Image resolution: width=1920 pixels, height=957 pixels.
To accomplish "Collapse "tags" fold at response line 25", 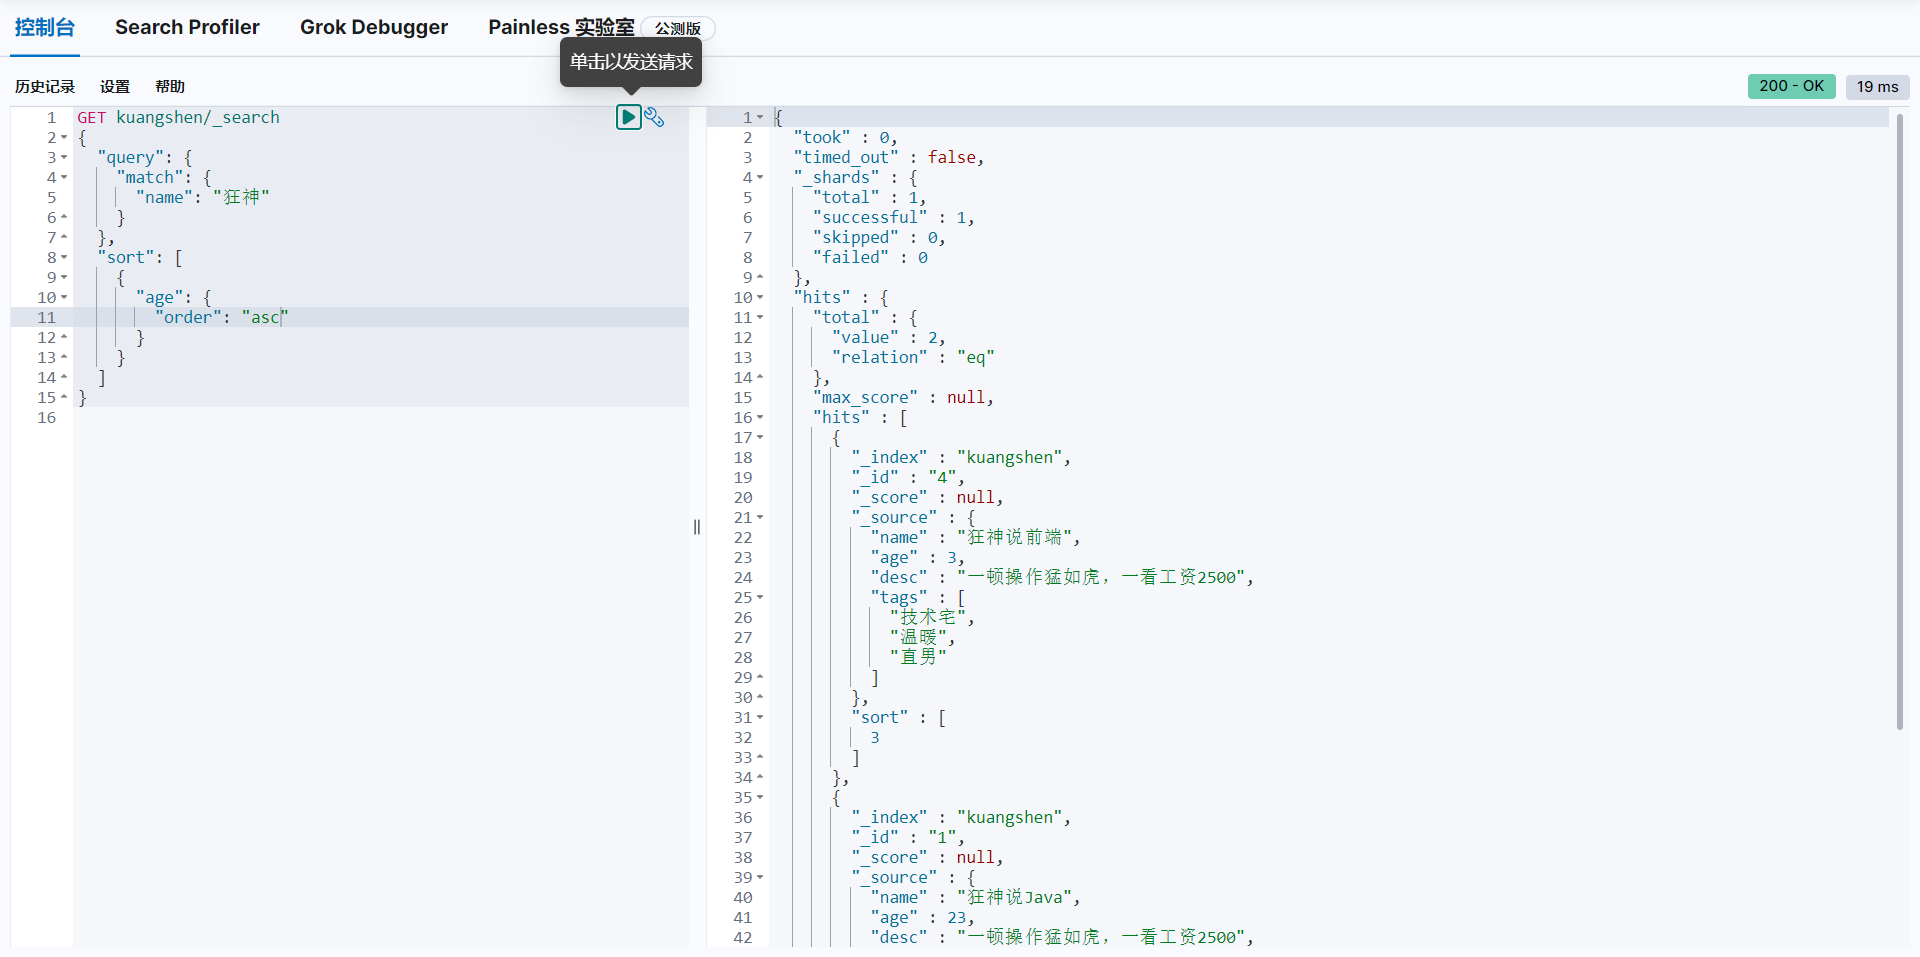I will coord(760,597).
